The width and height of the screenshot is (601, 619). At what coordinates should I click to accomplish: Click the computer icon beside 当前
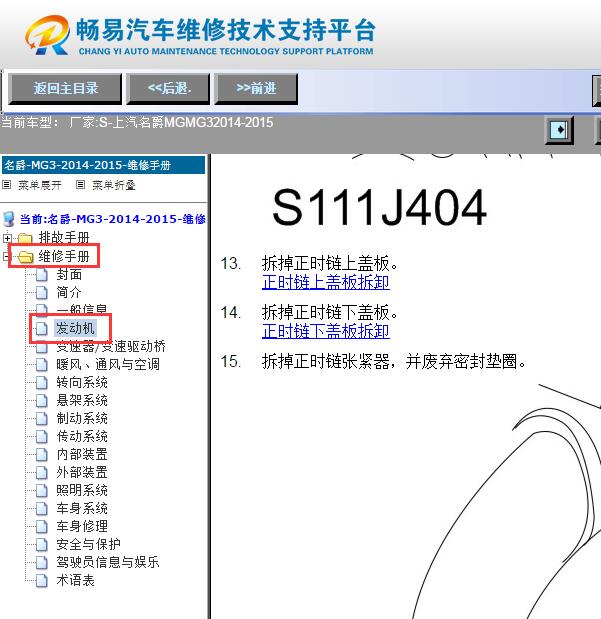[9, 219]
